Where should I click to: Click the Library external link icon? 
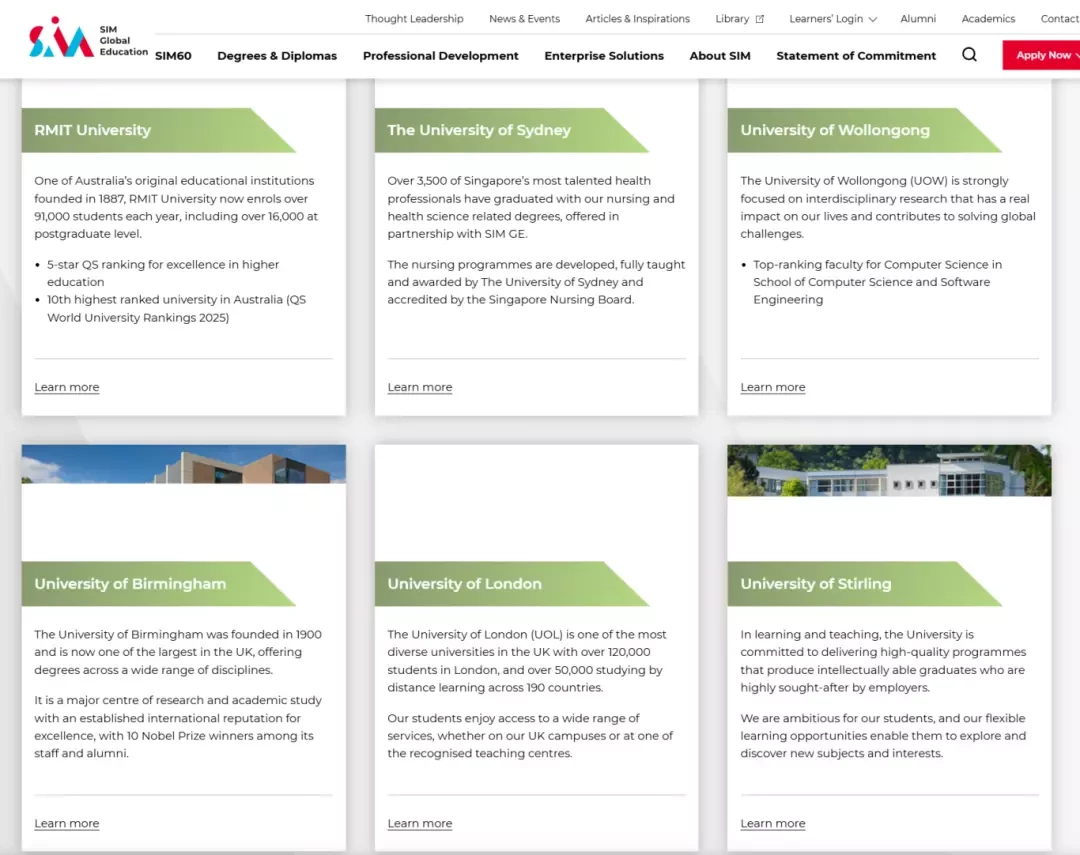point(760,19)
